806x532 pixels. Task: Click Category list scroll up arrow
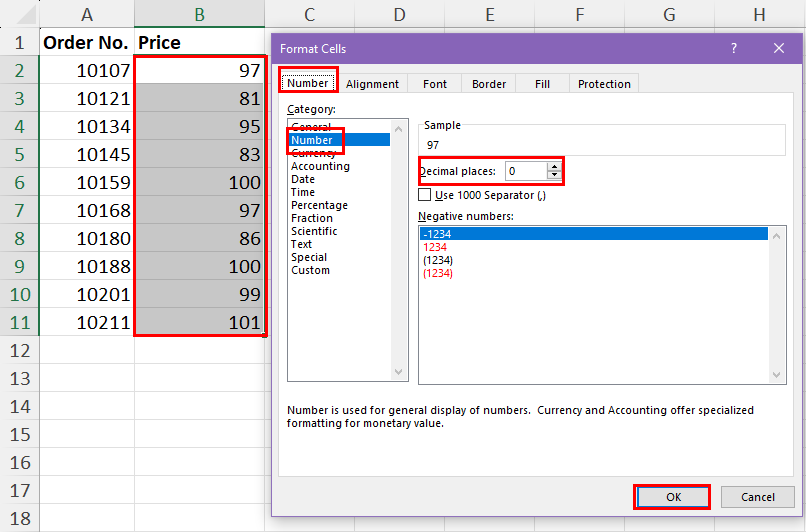coord(398,129)
